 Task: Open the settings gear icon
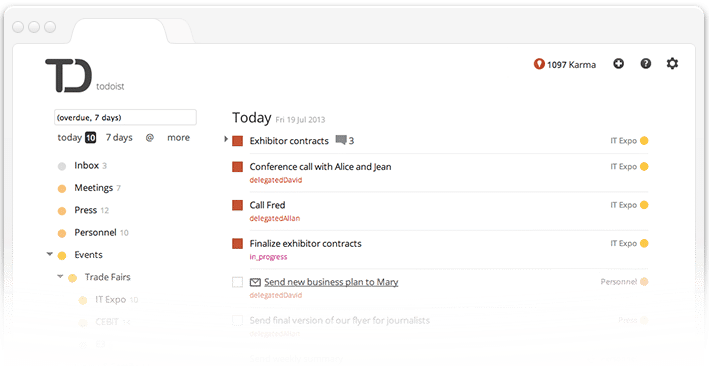(672, 64)
